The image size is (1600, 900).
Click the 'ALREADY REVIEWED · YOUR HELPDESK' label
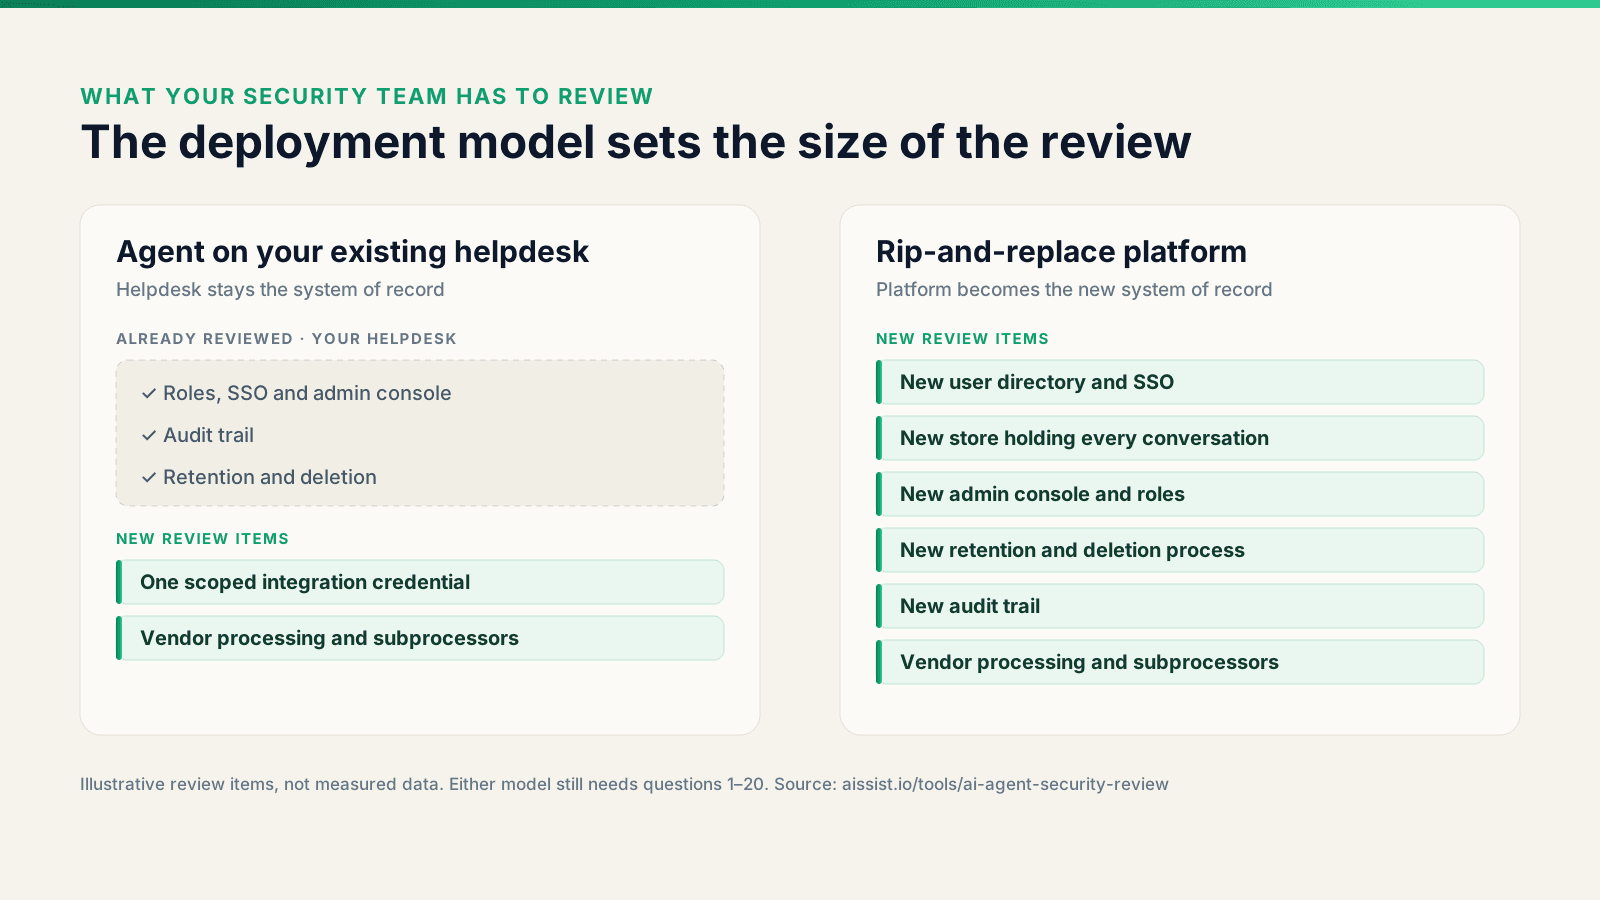(x=286, y=339)
